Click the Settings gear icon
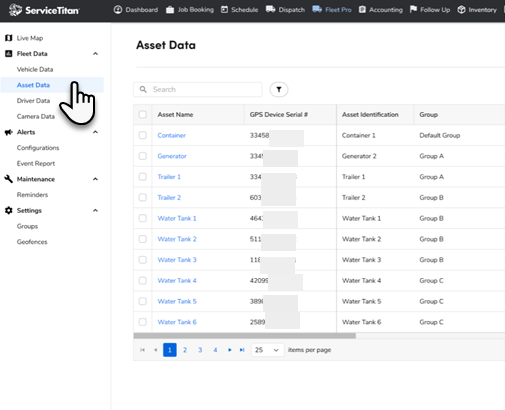The height and width of the screenshot is (410, 505). 9,210
